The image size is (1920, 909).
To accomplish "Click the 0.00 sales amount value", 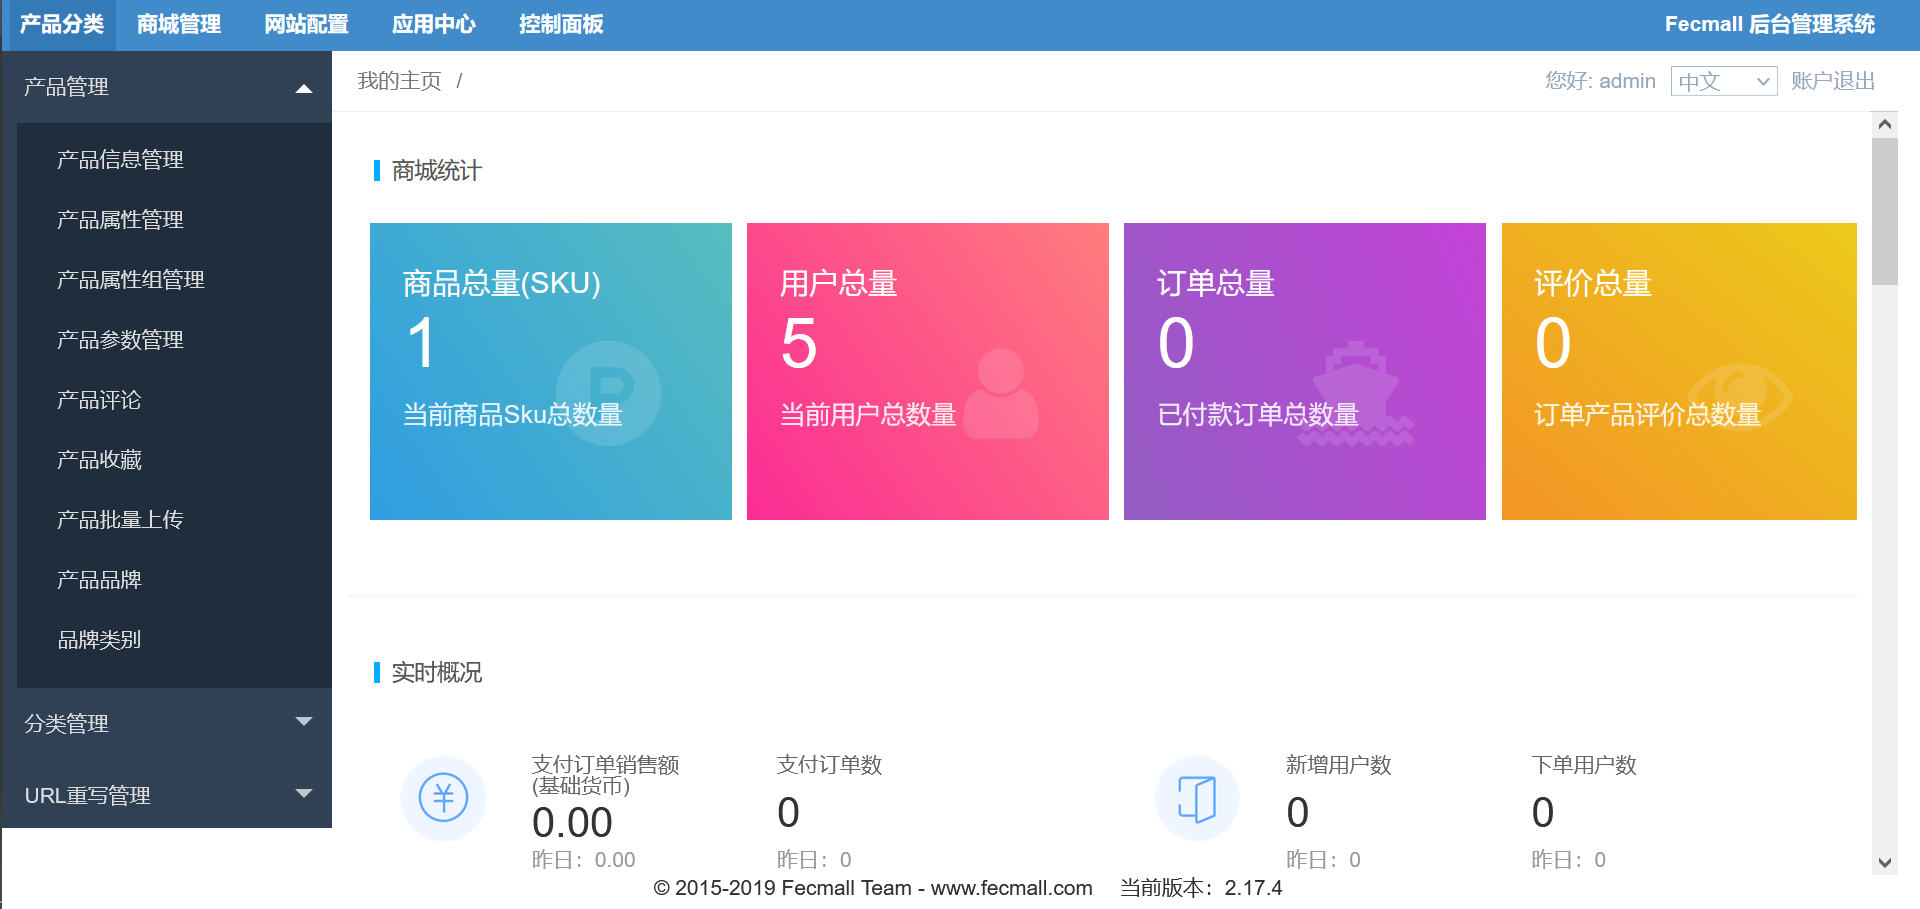I will pos(572,823).
